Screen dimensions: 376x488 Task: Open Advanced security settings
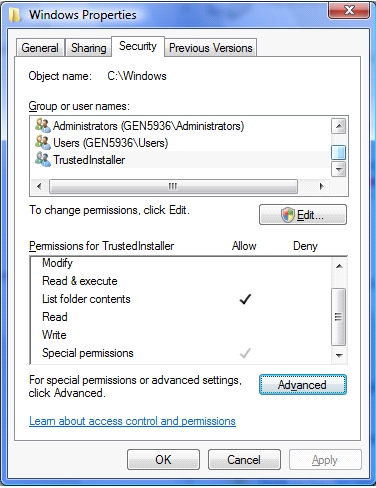point(303,385)
